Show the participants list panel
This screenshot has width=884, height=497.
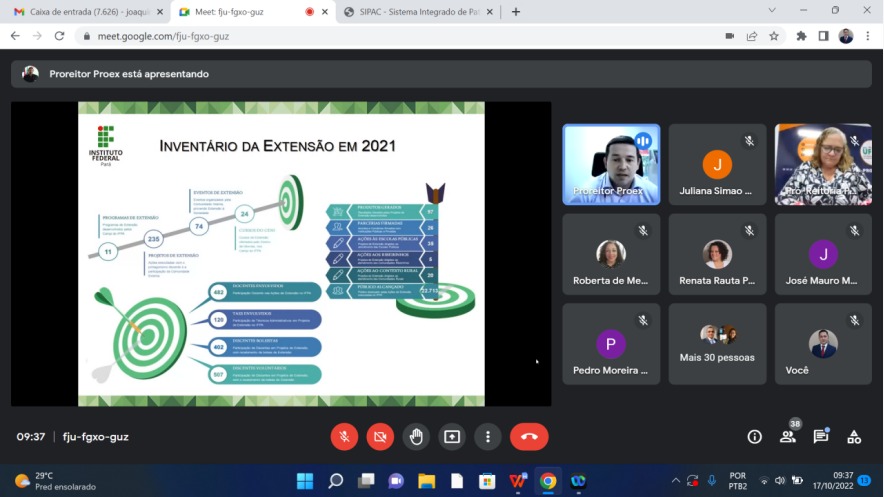pos(788,437)
